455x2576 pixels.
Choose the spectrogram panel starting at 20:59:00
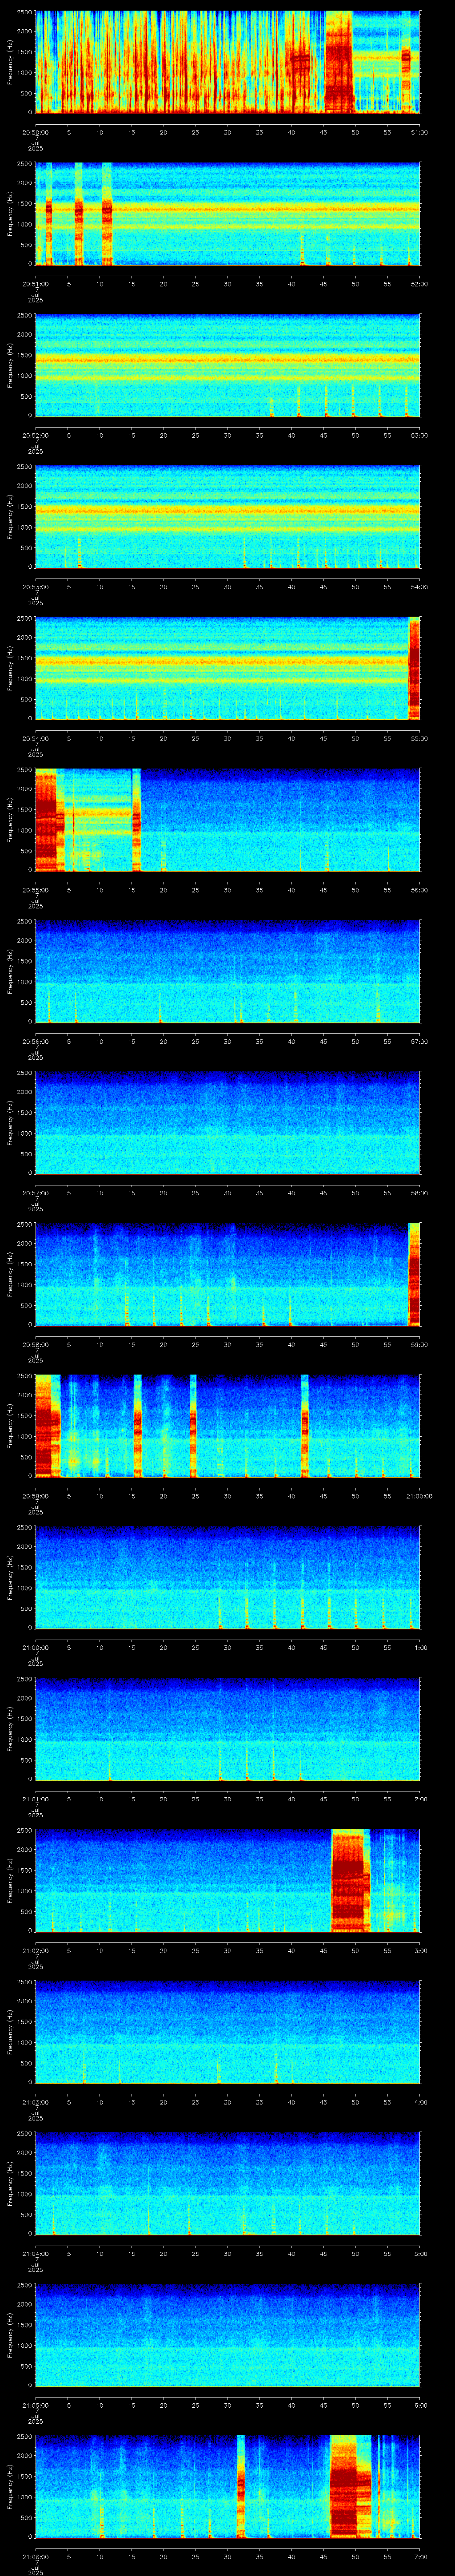pyautogui.click(x=227, y=1426)
